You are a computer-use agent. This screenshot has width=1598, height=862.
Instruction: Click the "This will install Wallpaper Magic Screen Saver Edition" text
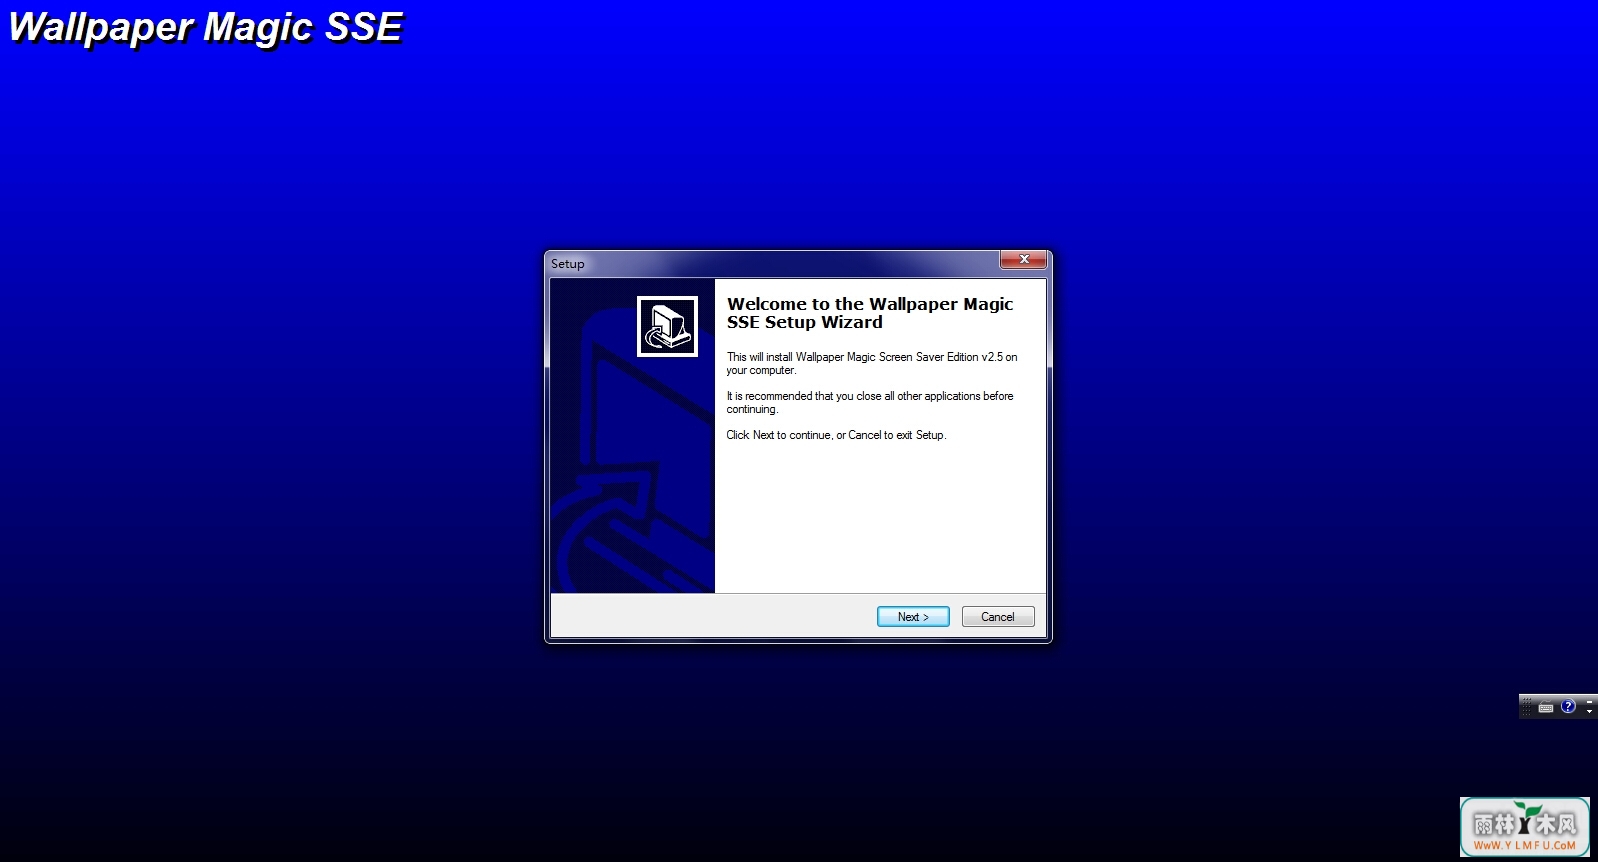[x=872, y=363]
